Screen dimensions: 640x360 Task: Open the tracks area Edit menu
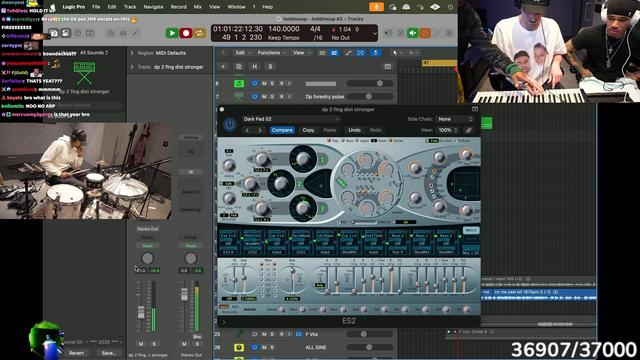tap(242, 53)
